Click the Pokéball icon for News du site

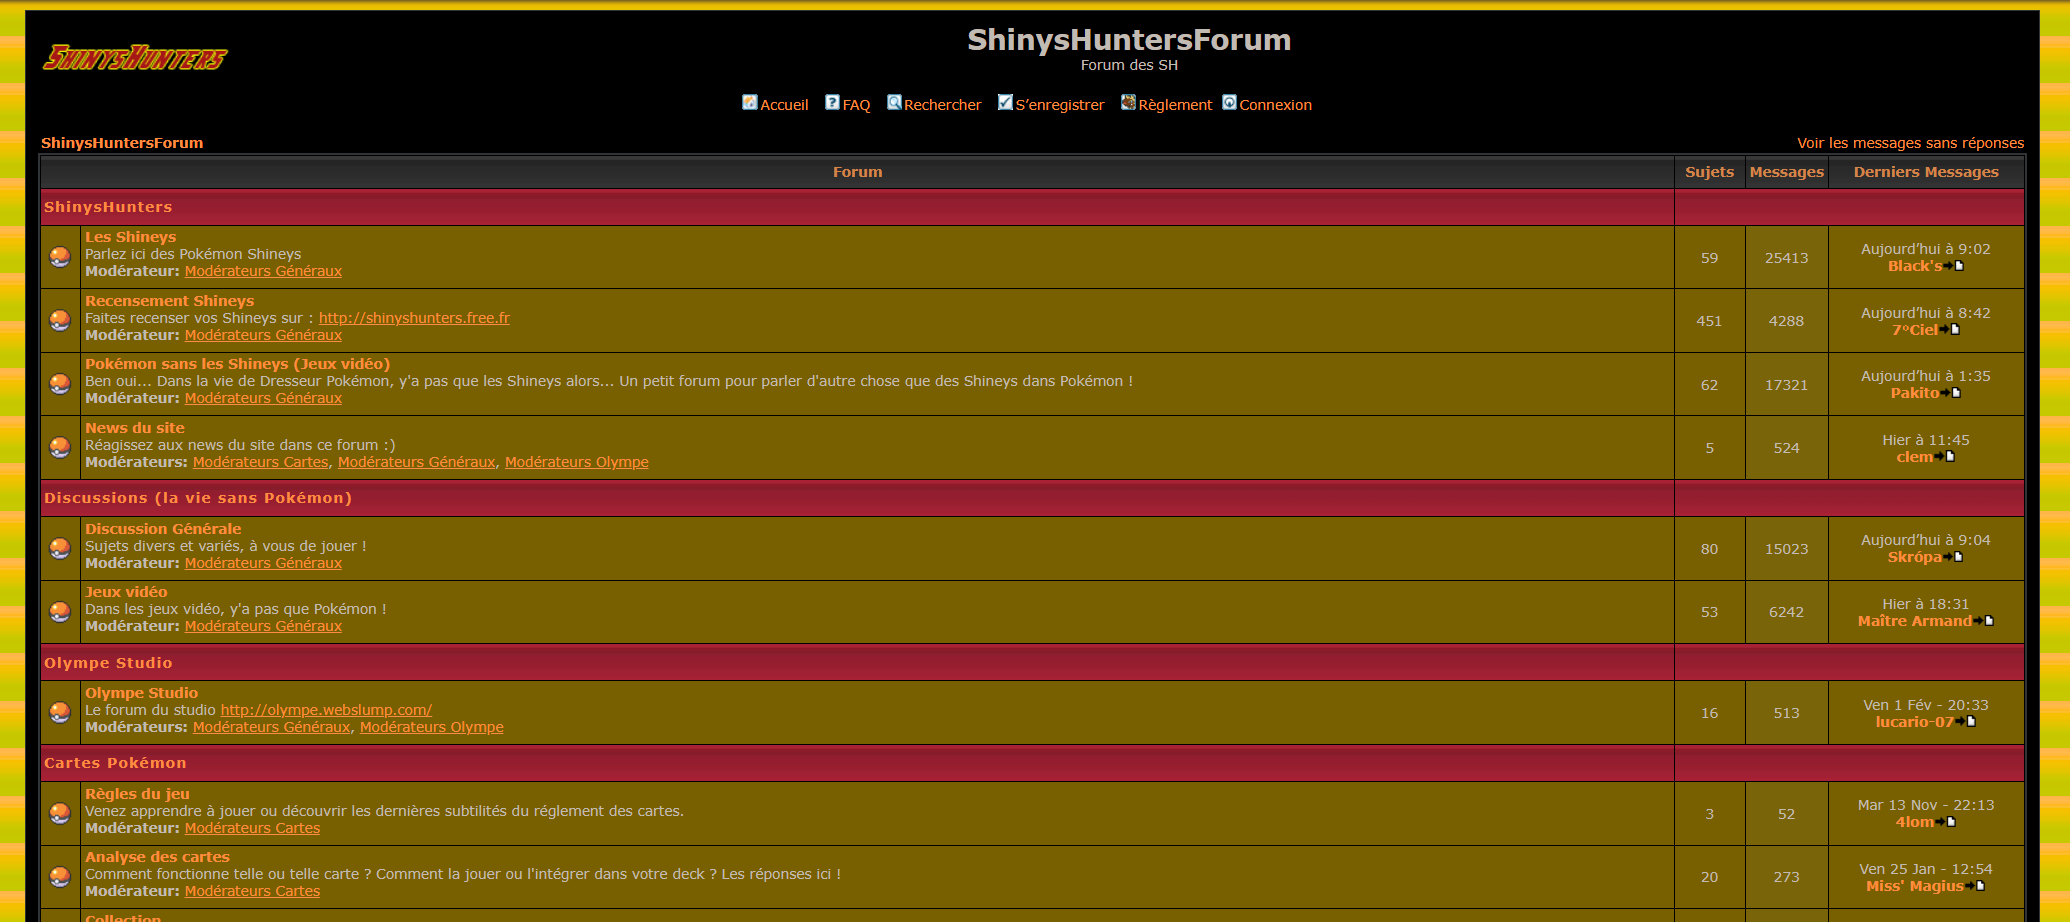(60, 448)
